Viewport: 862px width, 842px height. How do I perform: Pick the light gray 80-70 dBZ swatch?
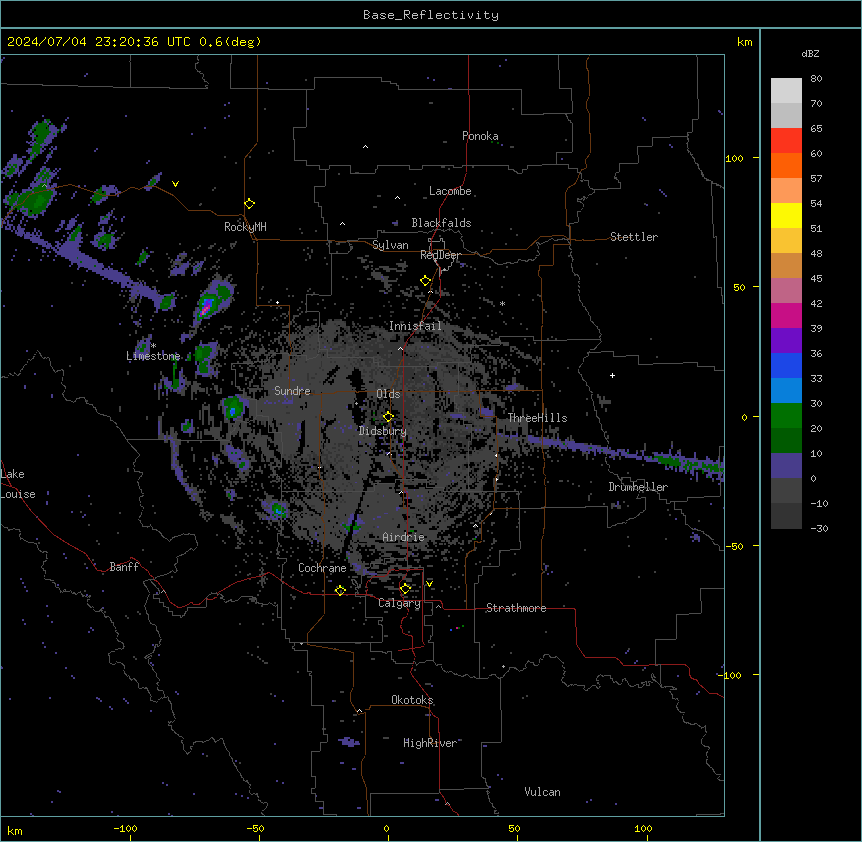786,91
